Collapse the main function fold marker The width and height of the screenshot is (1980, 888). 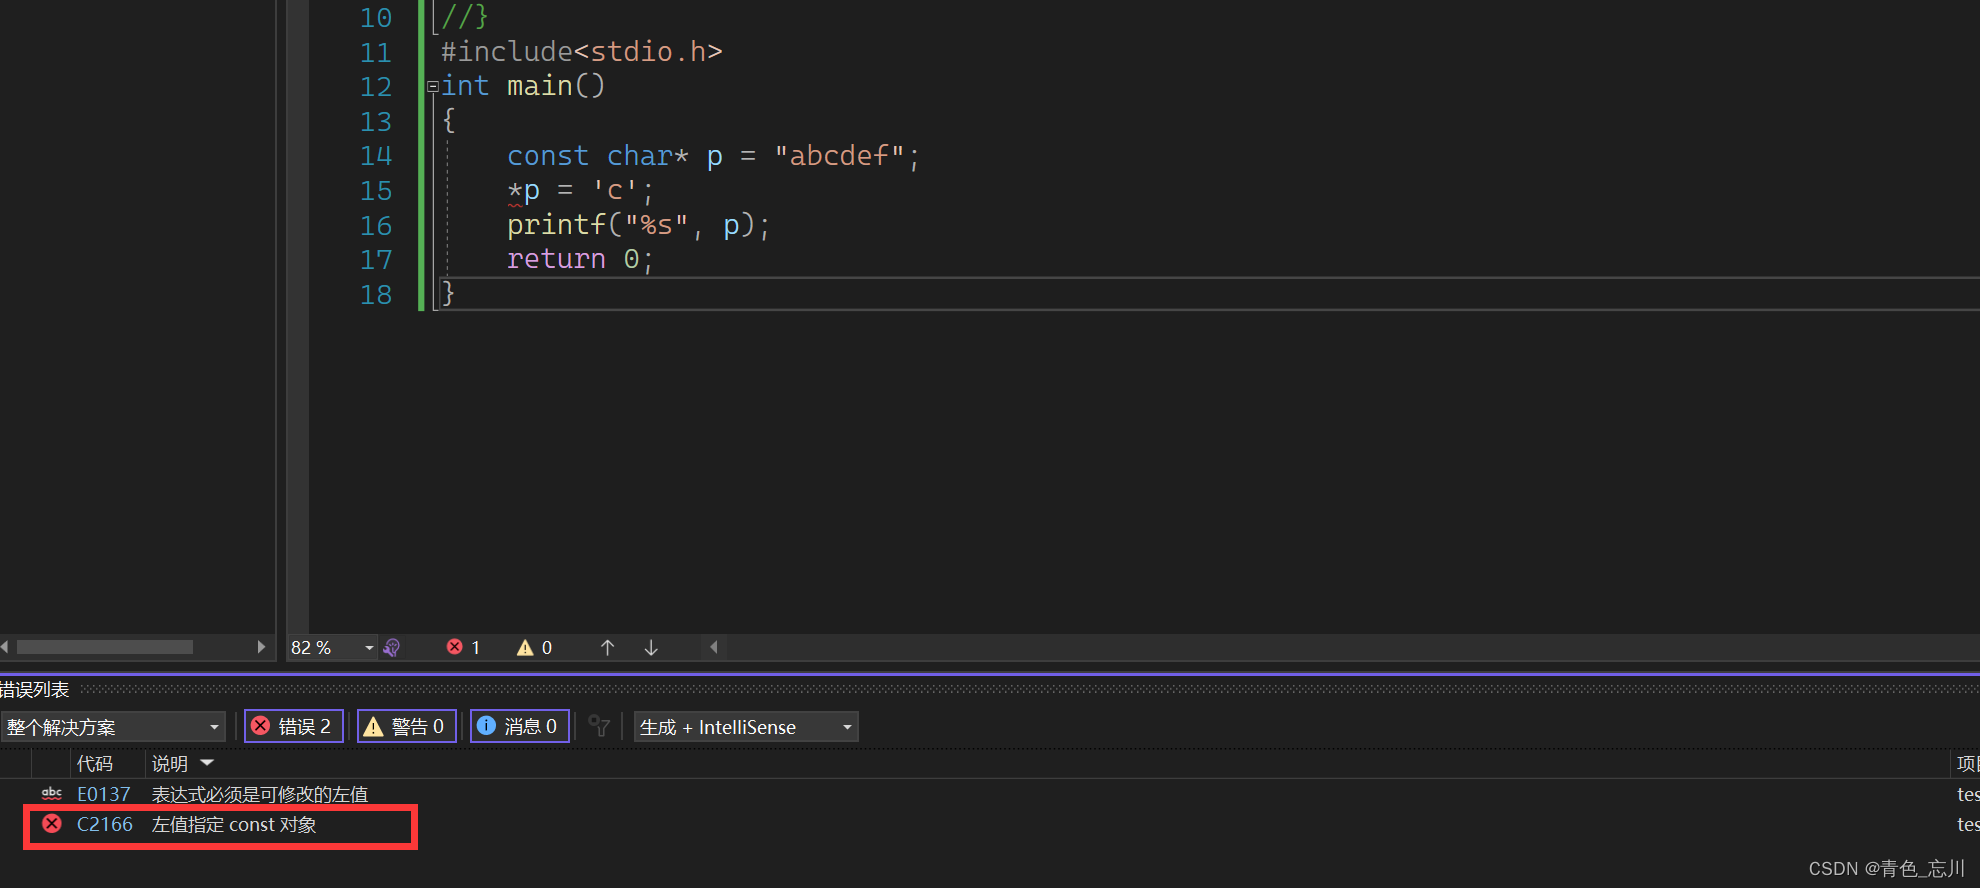click(x=433, y=87)
